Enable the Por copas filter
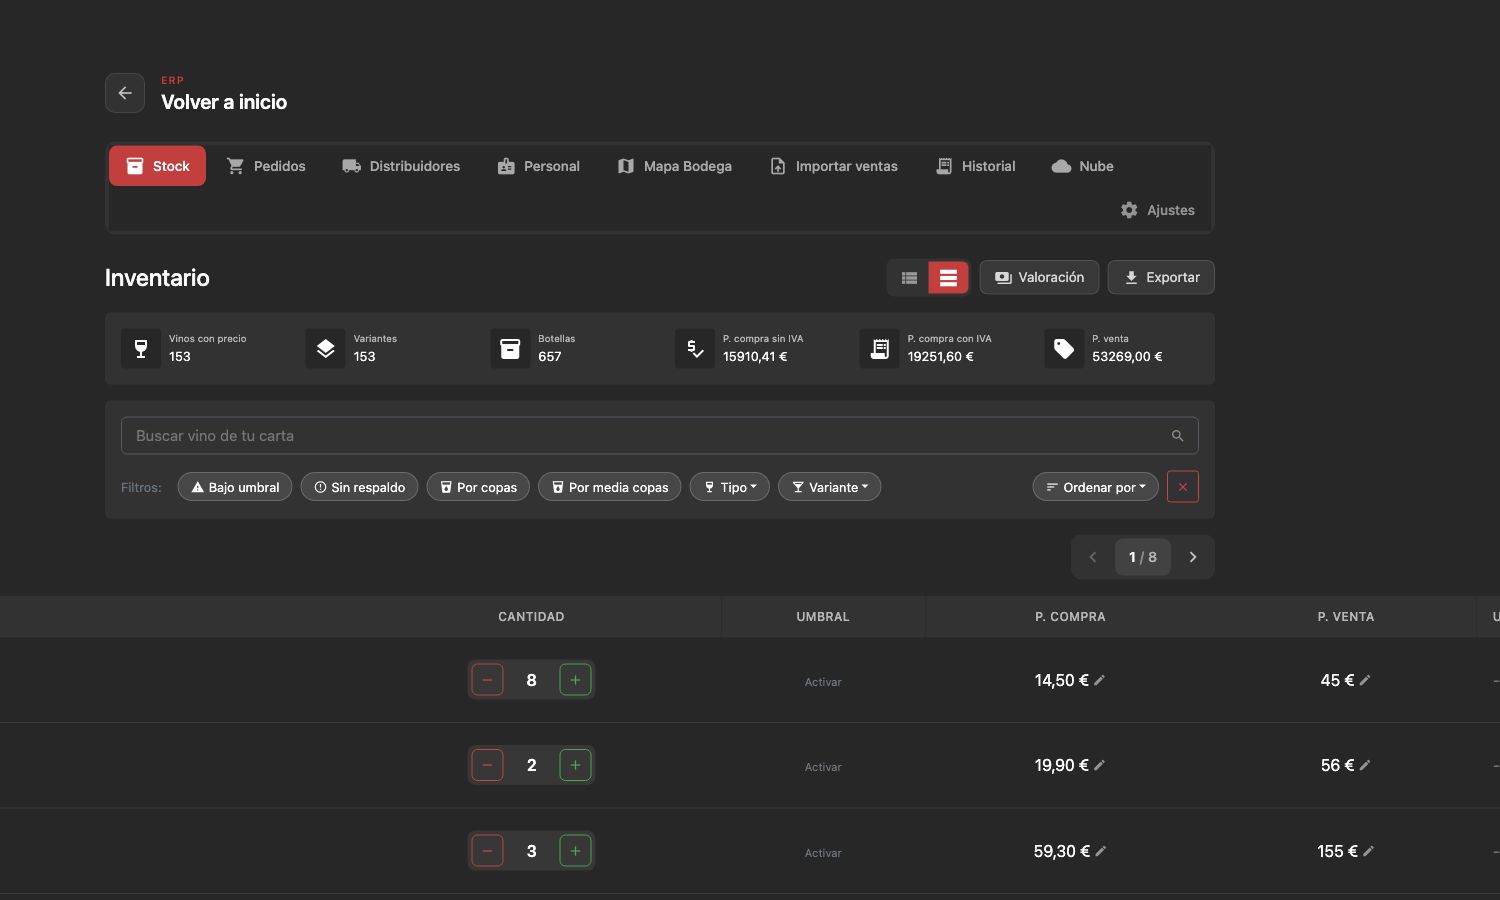This screenshot has width=1500, height=900. click(478, 487)
